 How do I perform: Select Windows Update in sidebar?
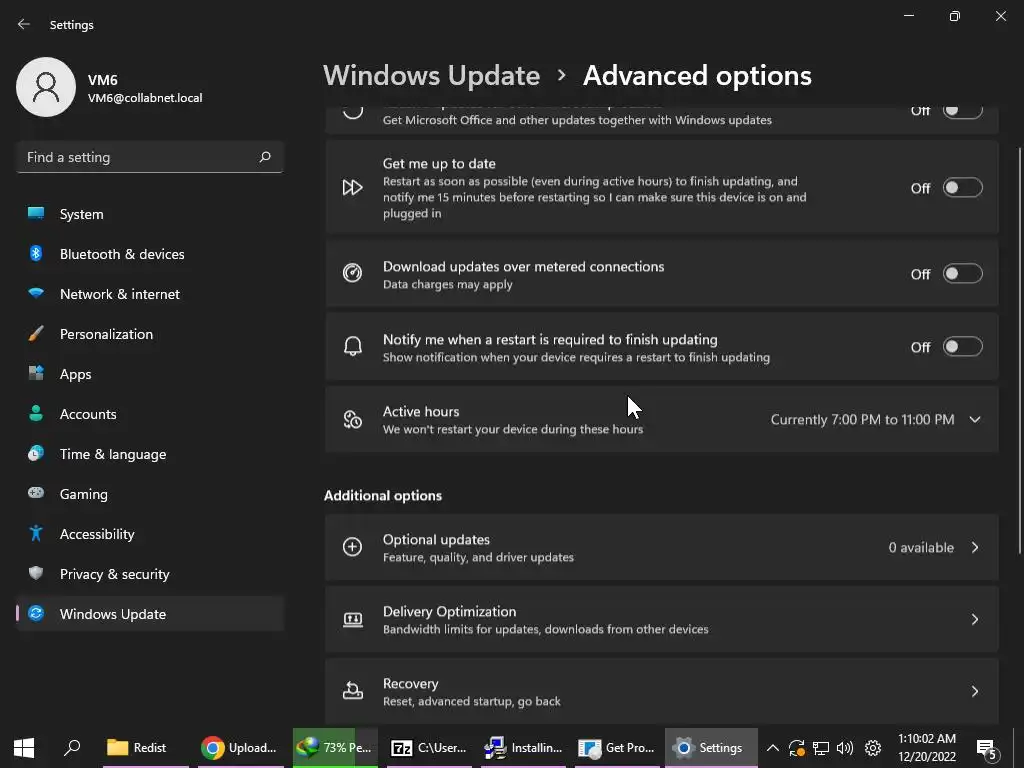150,614
